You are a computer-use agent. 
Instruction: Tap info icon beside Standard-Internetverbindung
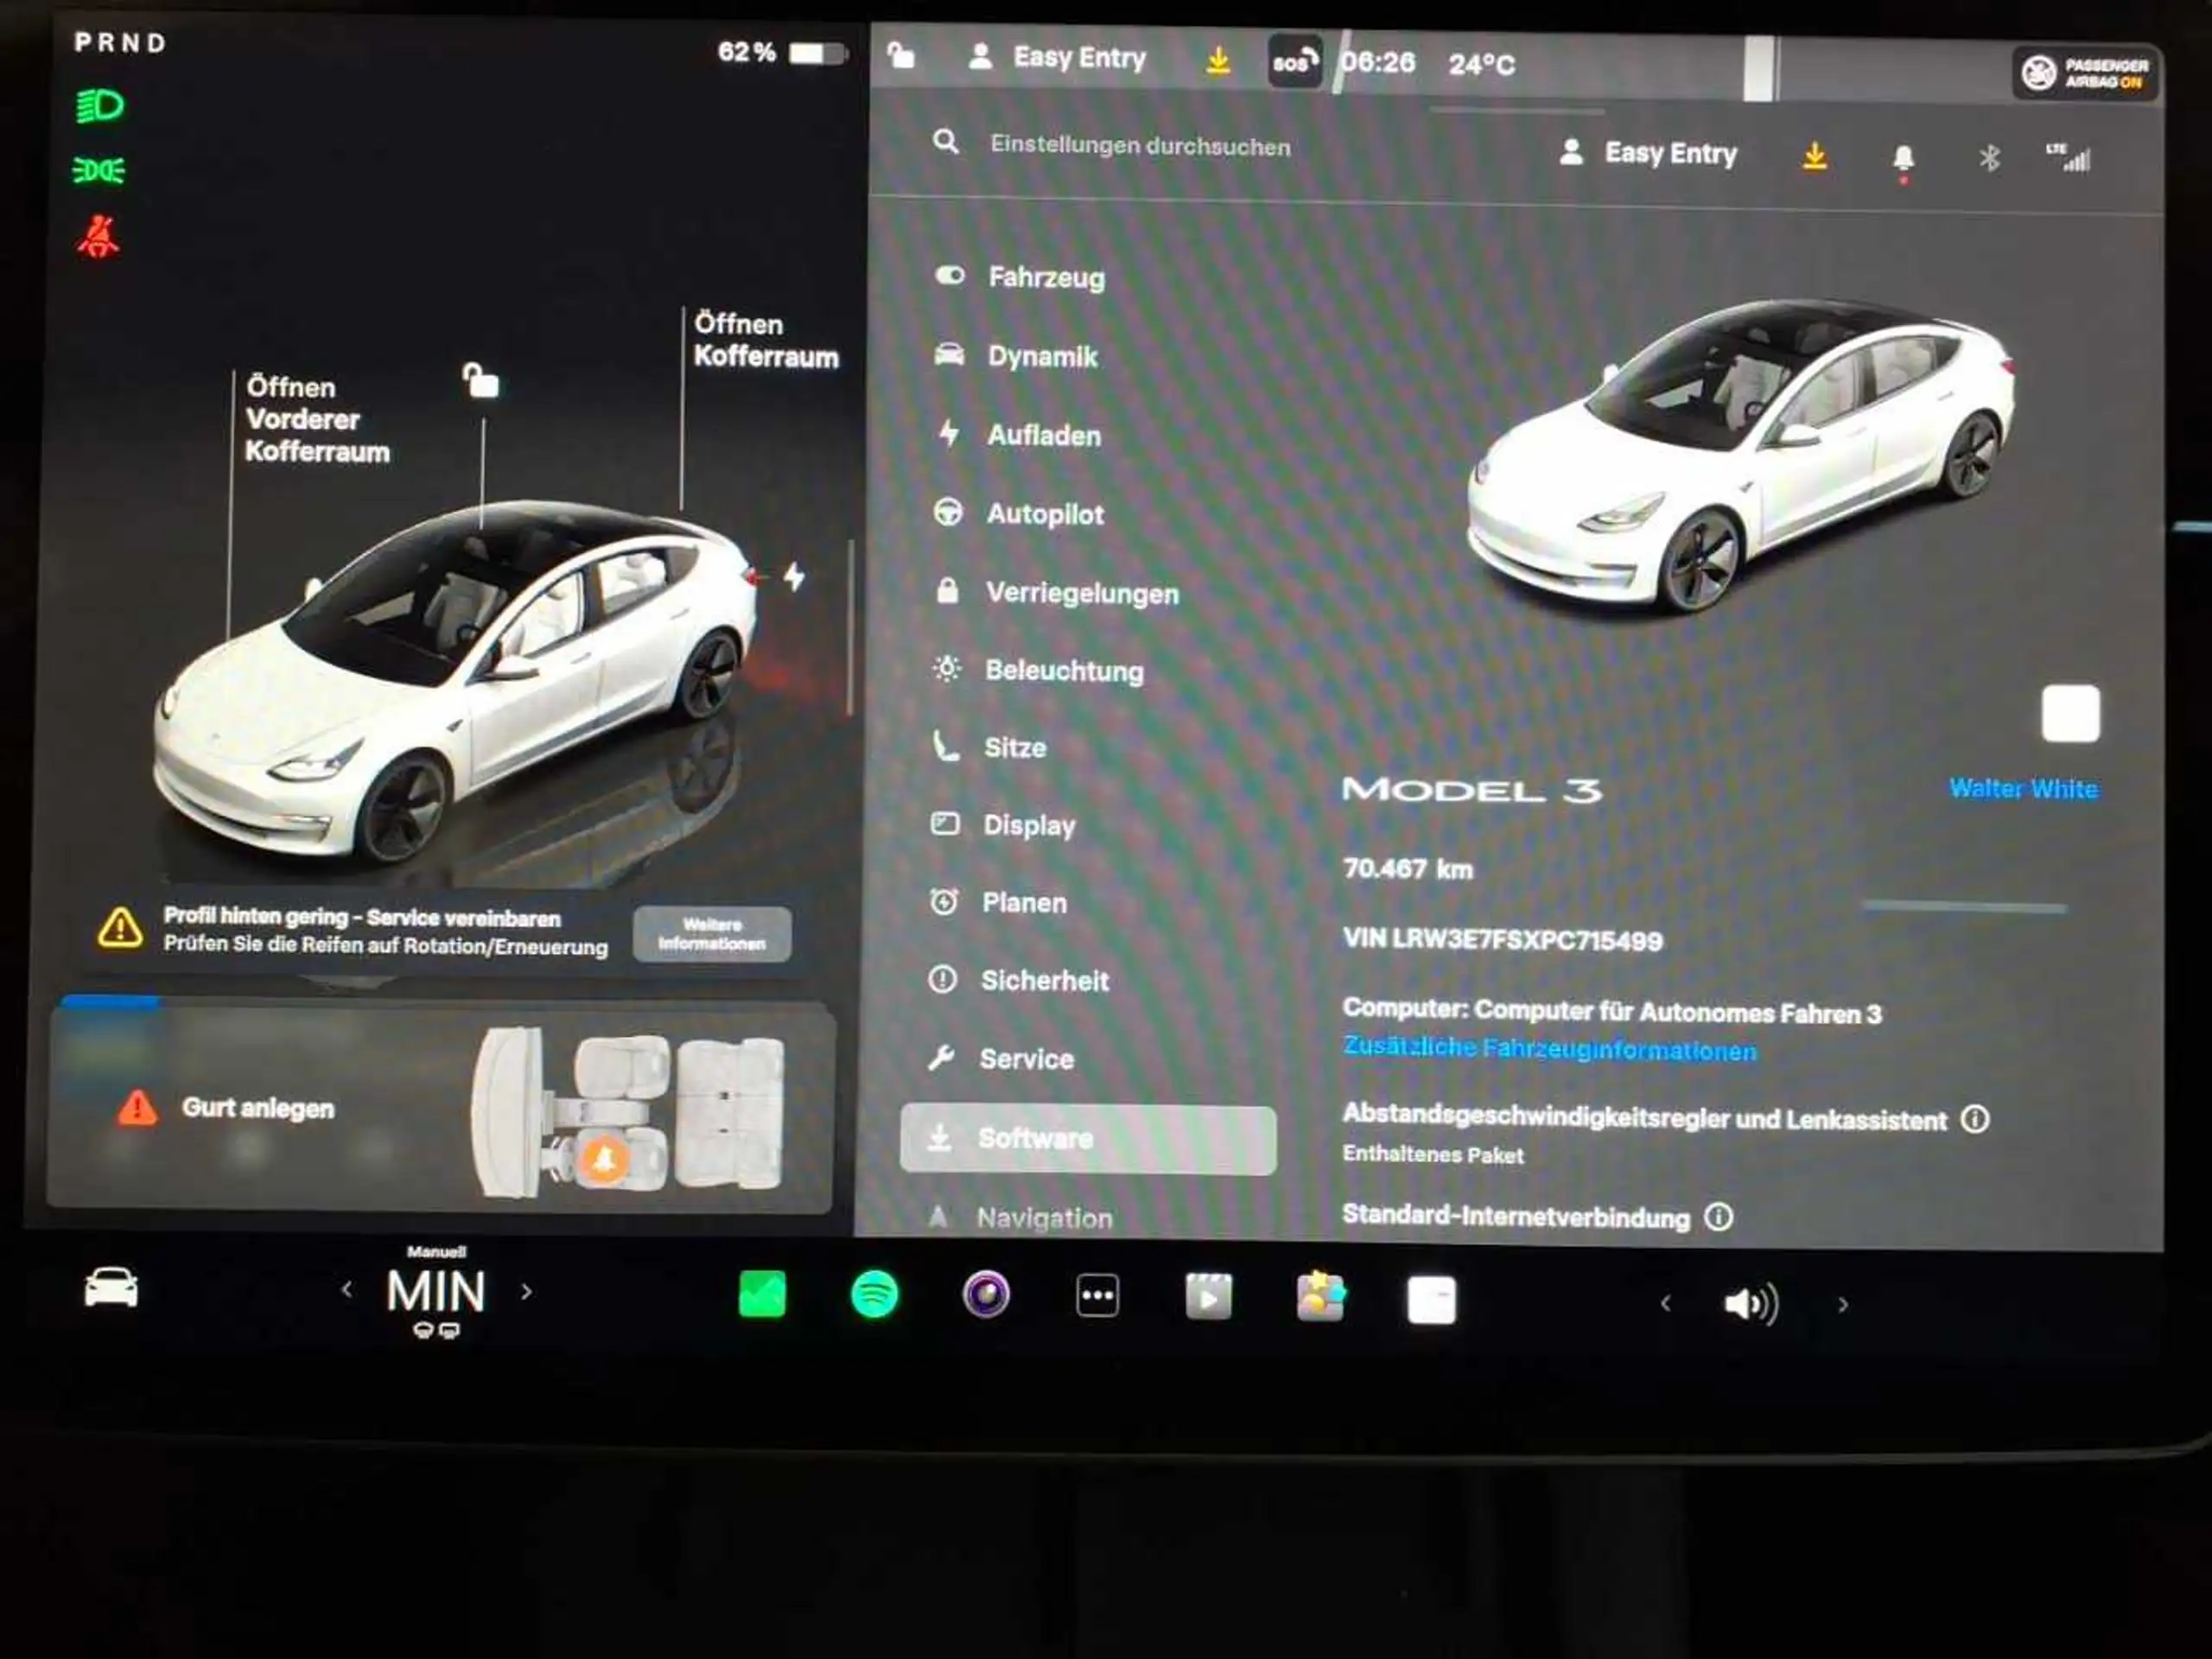coord(1718,1217)
